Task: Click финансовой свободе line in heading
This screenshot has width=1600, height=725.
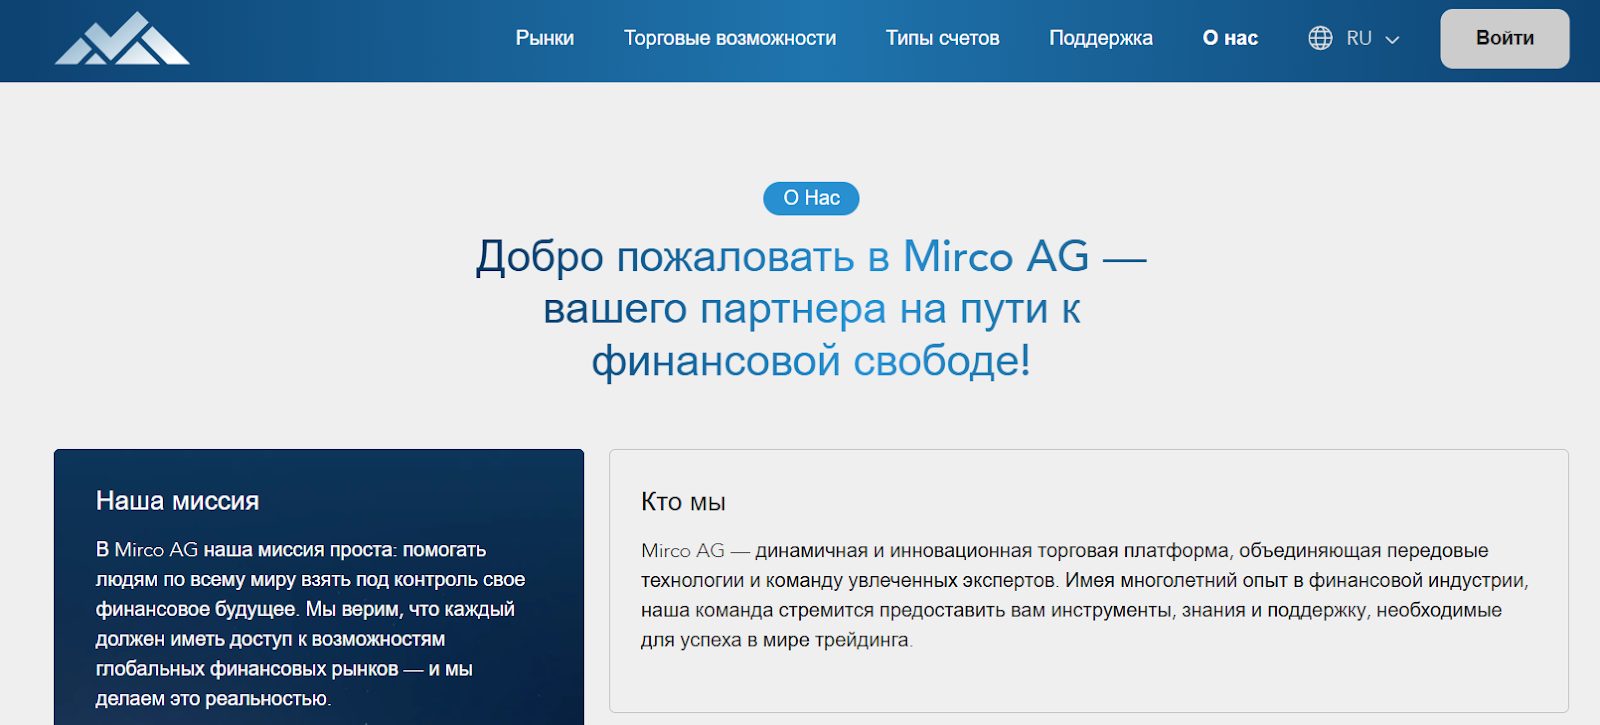Action: (x=810, y=361)
